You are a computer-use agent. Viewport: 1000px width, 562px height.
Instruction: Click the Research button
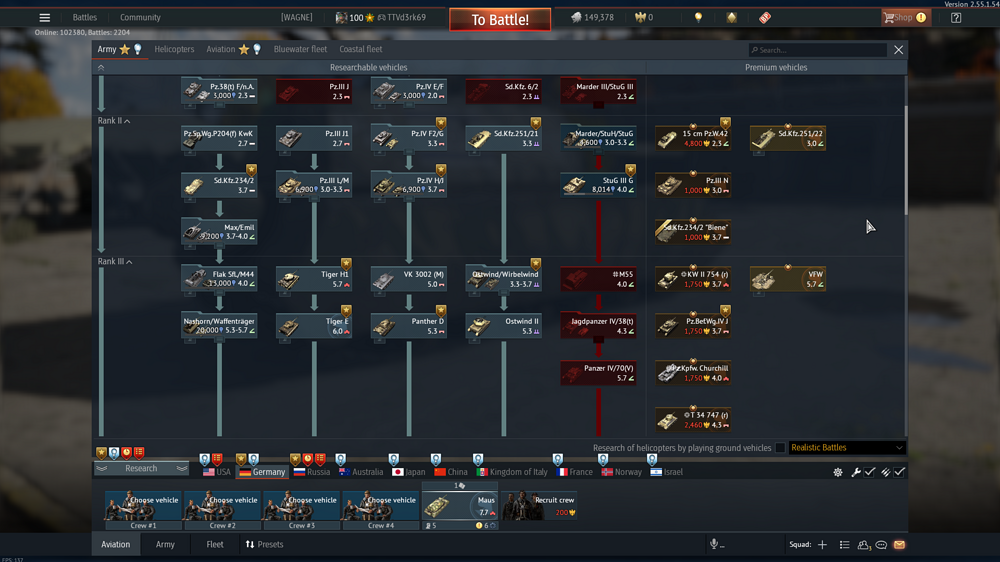coord(142,468)
